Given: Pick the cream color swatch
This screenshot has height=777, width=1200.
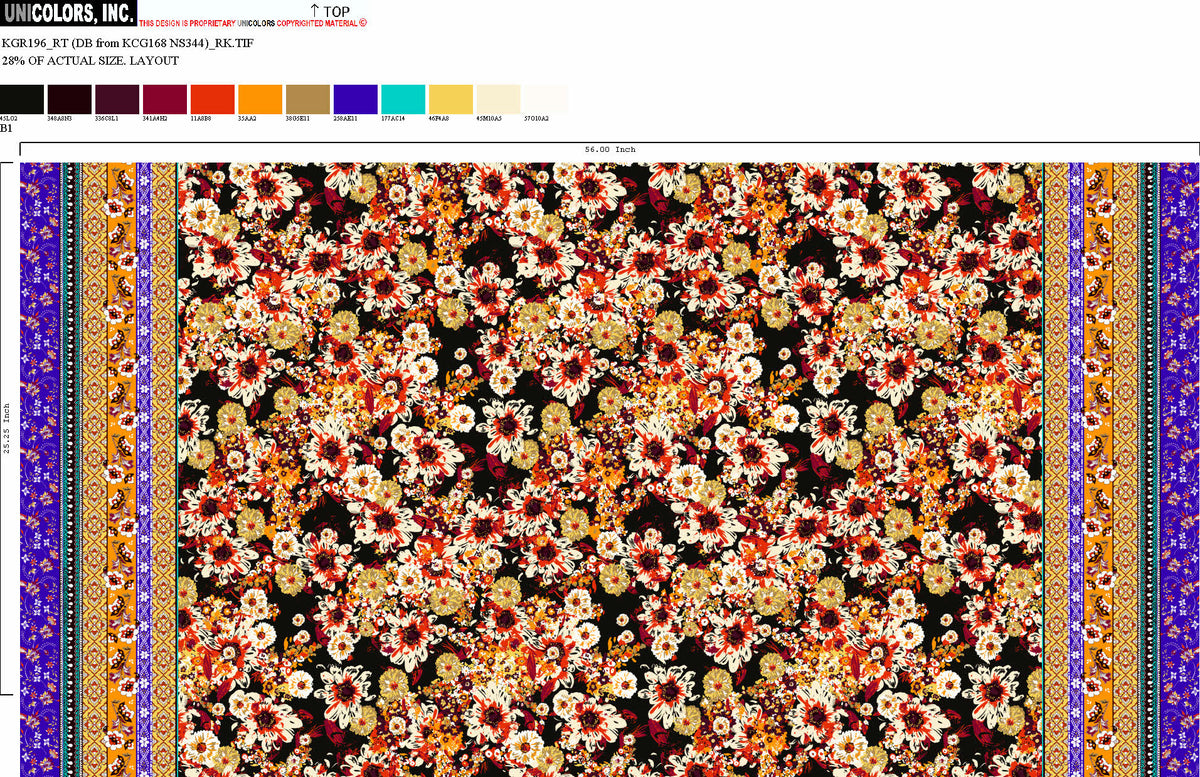Looking at the screenshot, I should 498,99.
